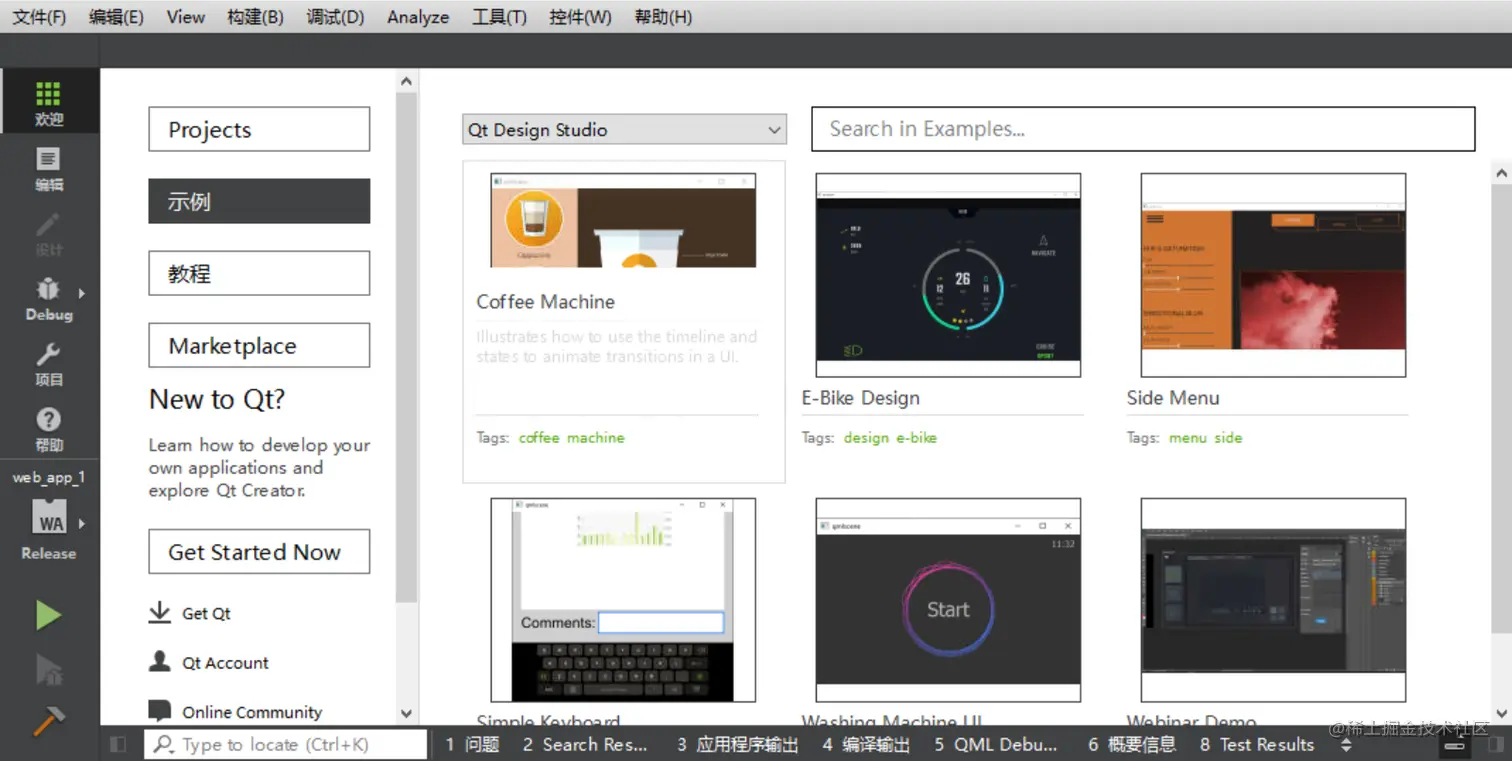Click the Projects button
The image size is (1512, 761).
(259, 129)
